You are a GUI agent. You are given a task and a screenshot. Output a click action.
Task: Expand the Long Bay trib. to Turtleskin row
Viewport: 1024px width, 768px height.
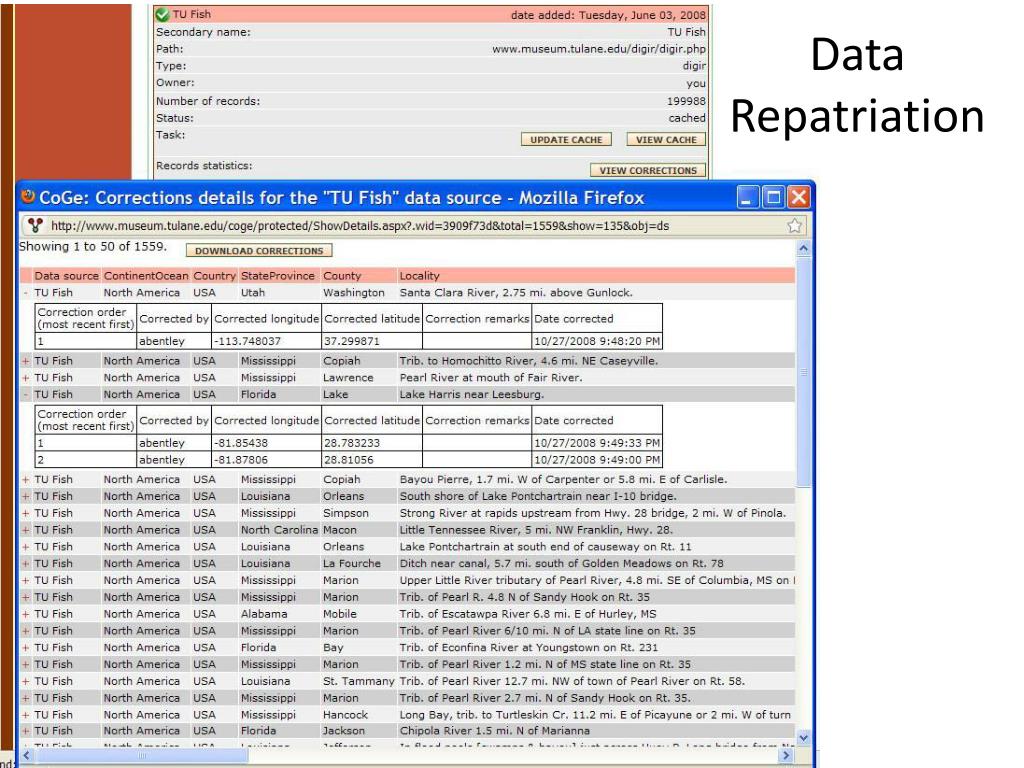click(x=26, y=715)
